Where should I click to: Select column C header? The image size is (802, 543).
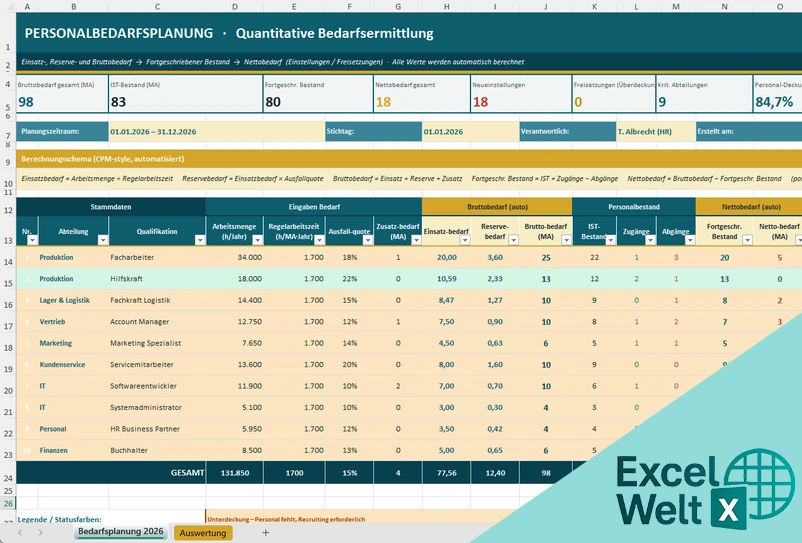[x=157, y=6]
